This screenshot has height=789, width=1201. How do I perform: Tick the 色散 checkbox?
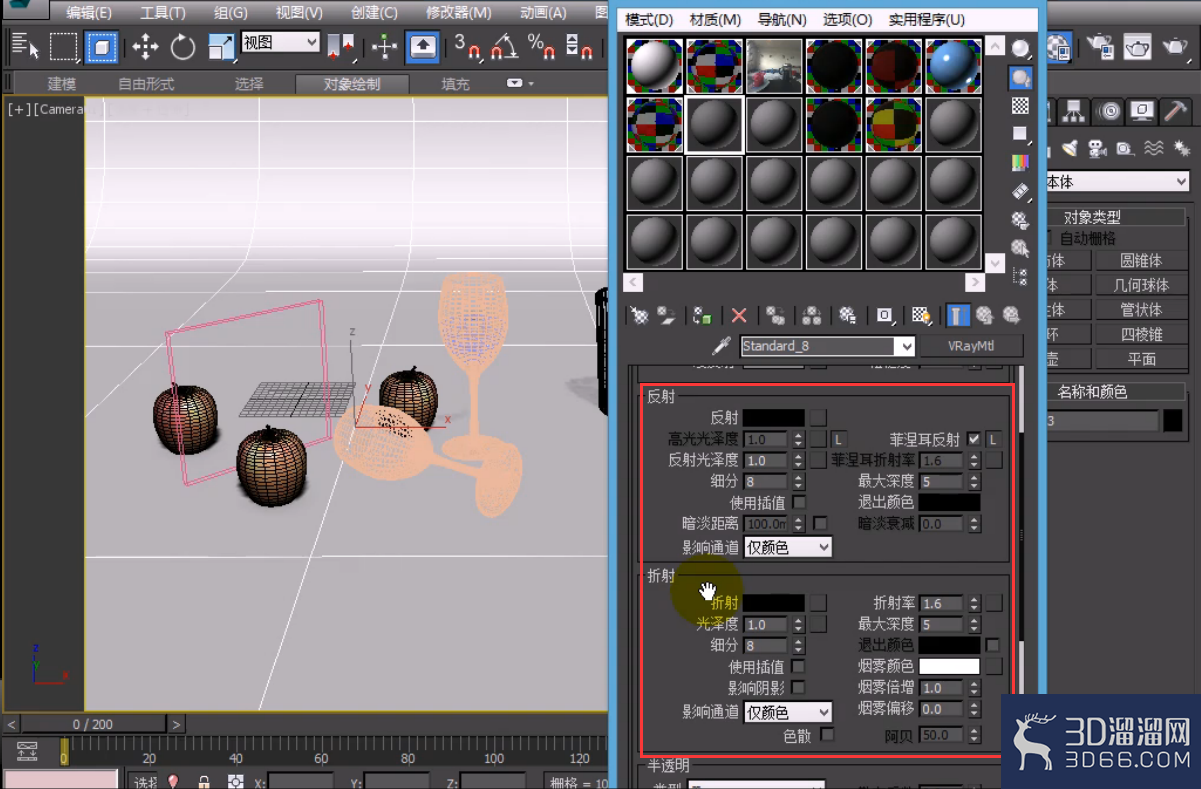tap(827, 735)
